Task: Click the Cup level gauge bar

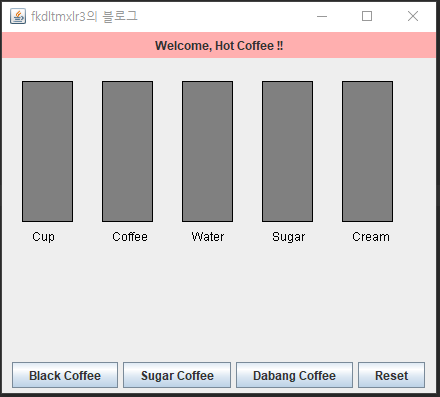Action: (47, 151)
